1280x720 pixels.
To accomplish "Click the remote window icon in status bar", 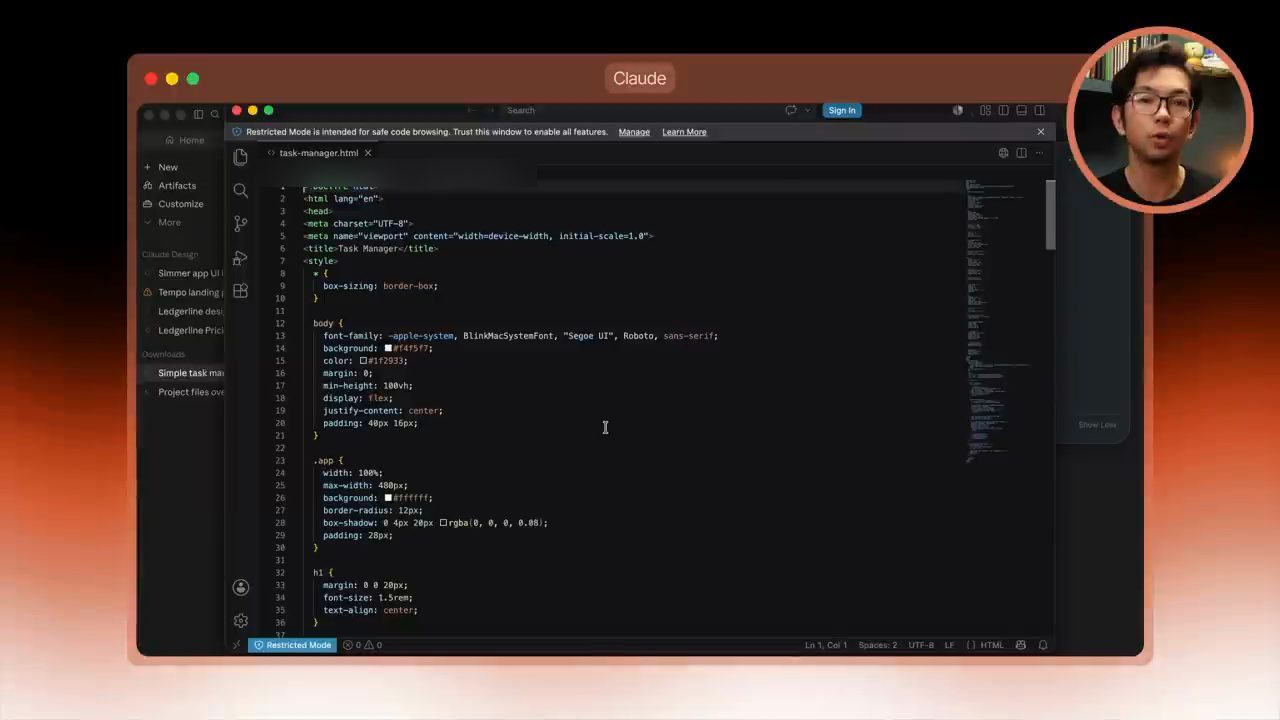I will pyautogui.click(x=237, y=645).
